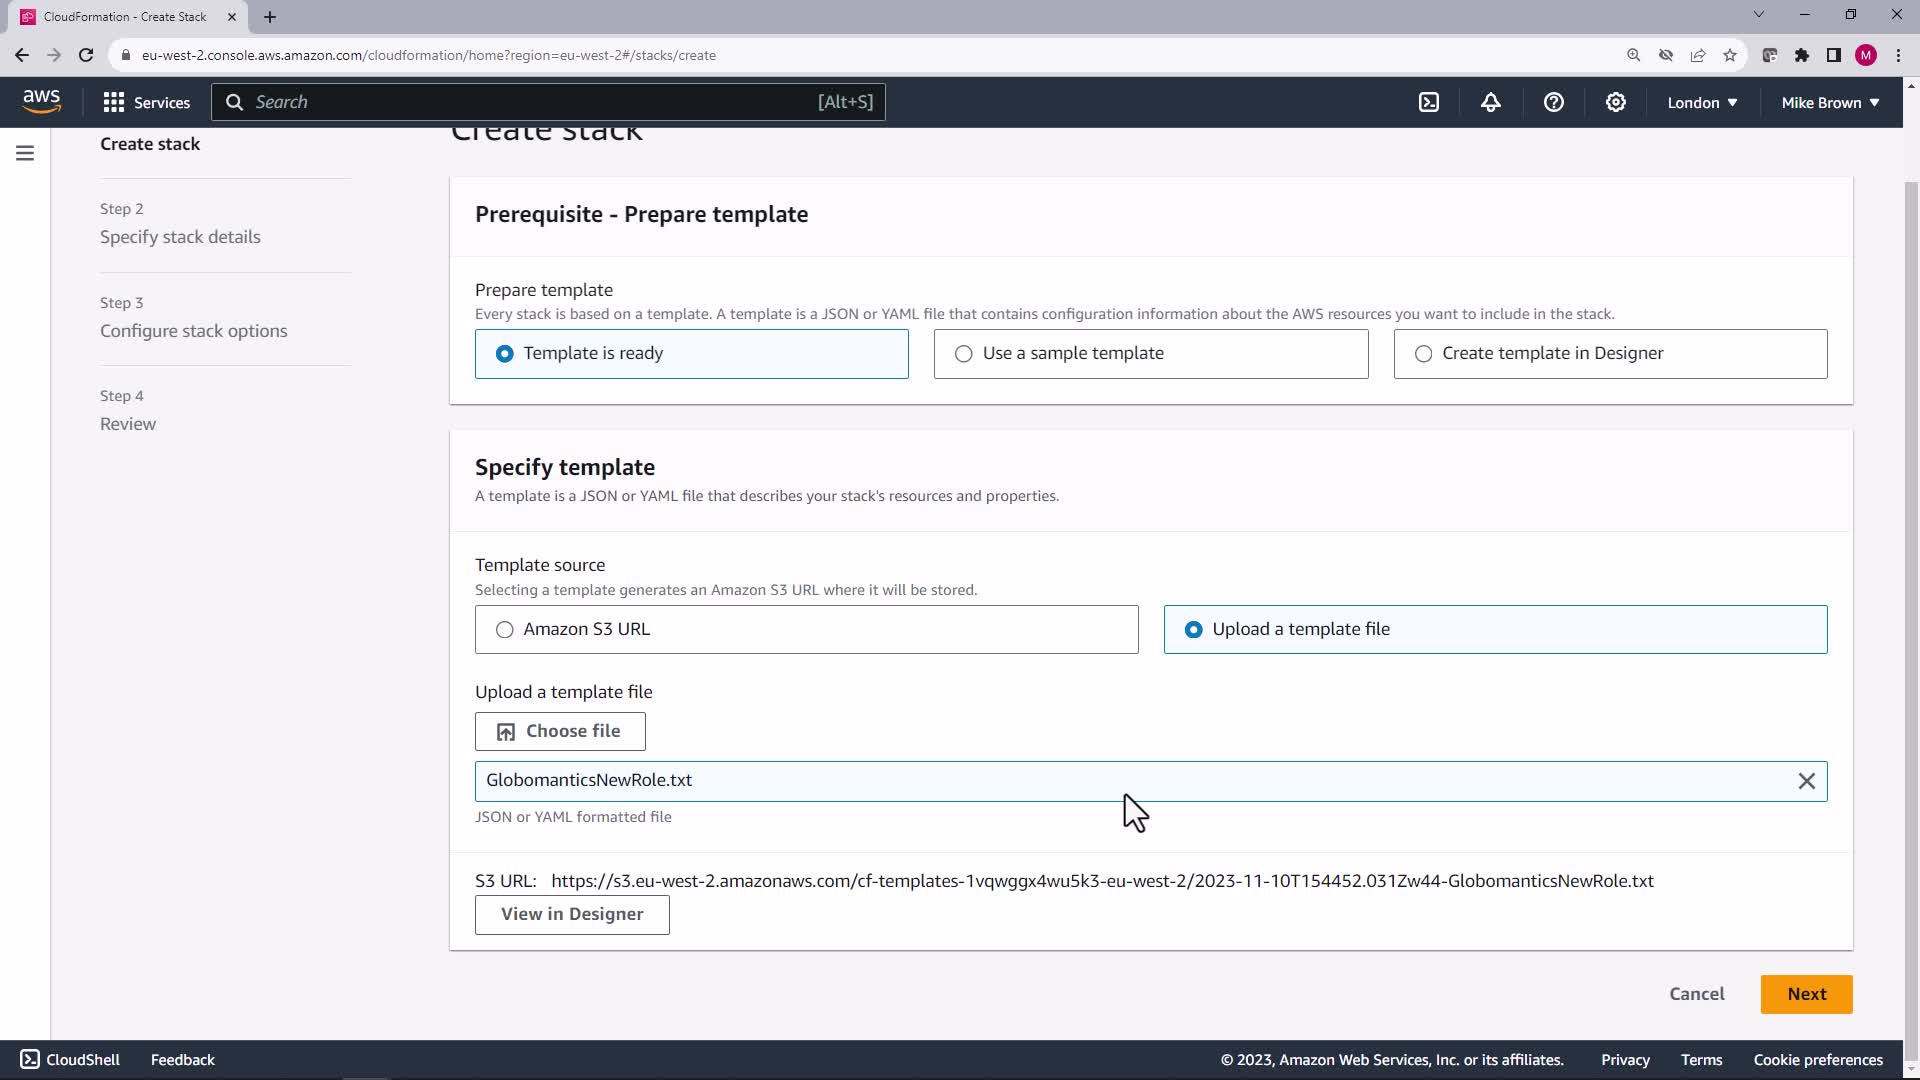Expand the Mike Brown account menu
The width and height of the screenshot is (1920, 1080).
(x=1829, y=102)
